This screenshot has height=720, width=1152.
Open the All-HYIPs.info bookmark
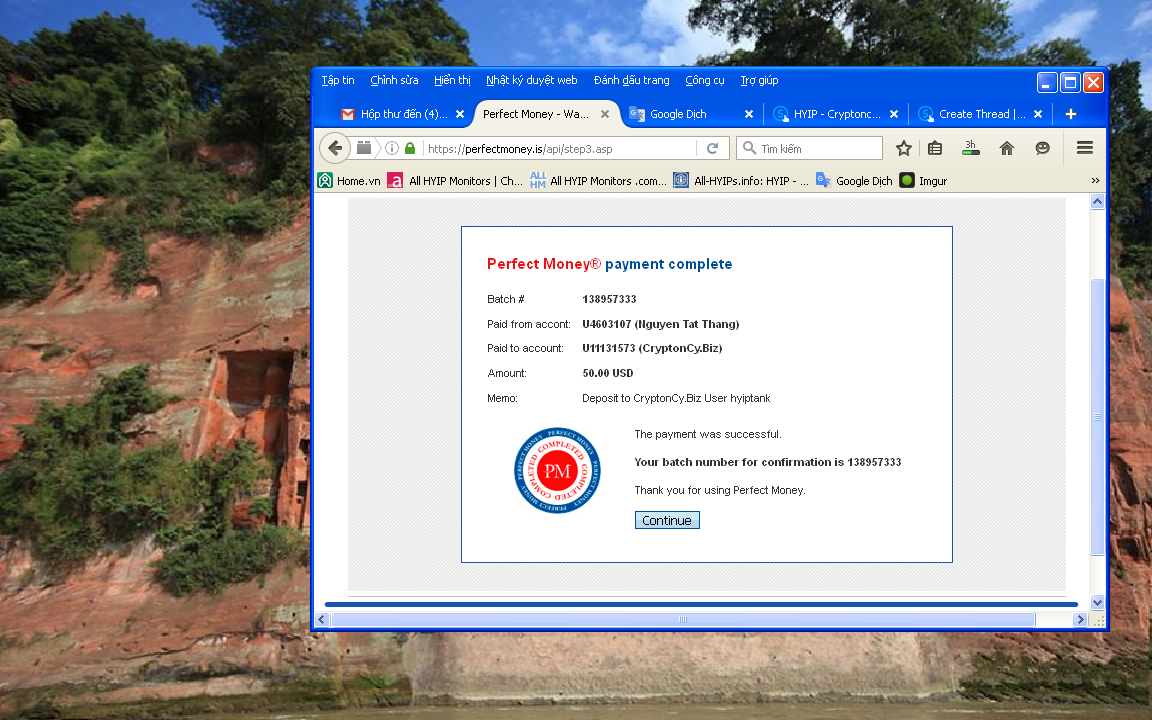(x=741, y=181)
